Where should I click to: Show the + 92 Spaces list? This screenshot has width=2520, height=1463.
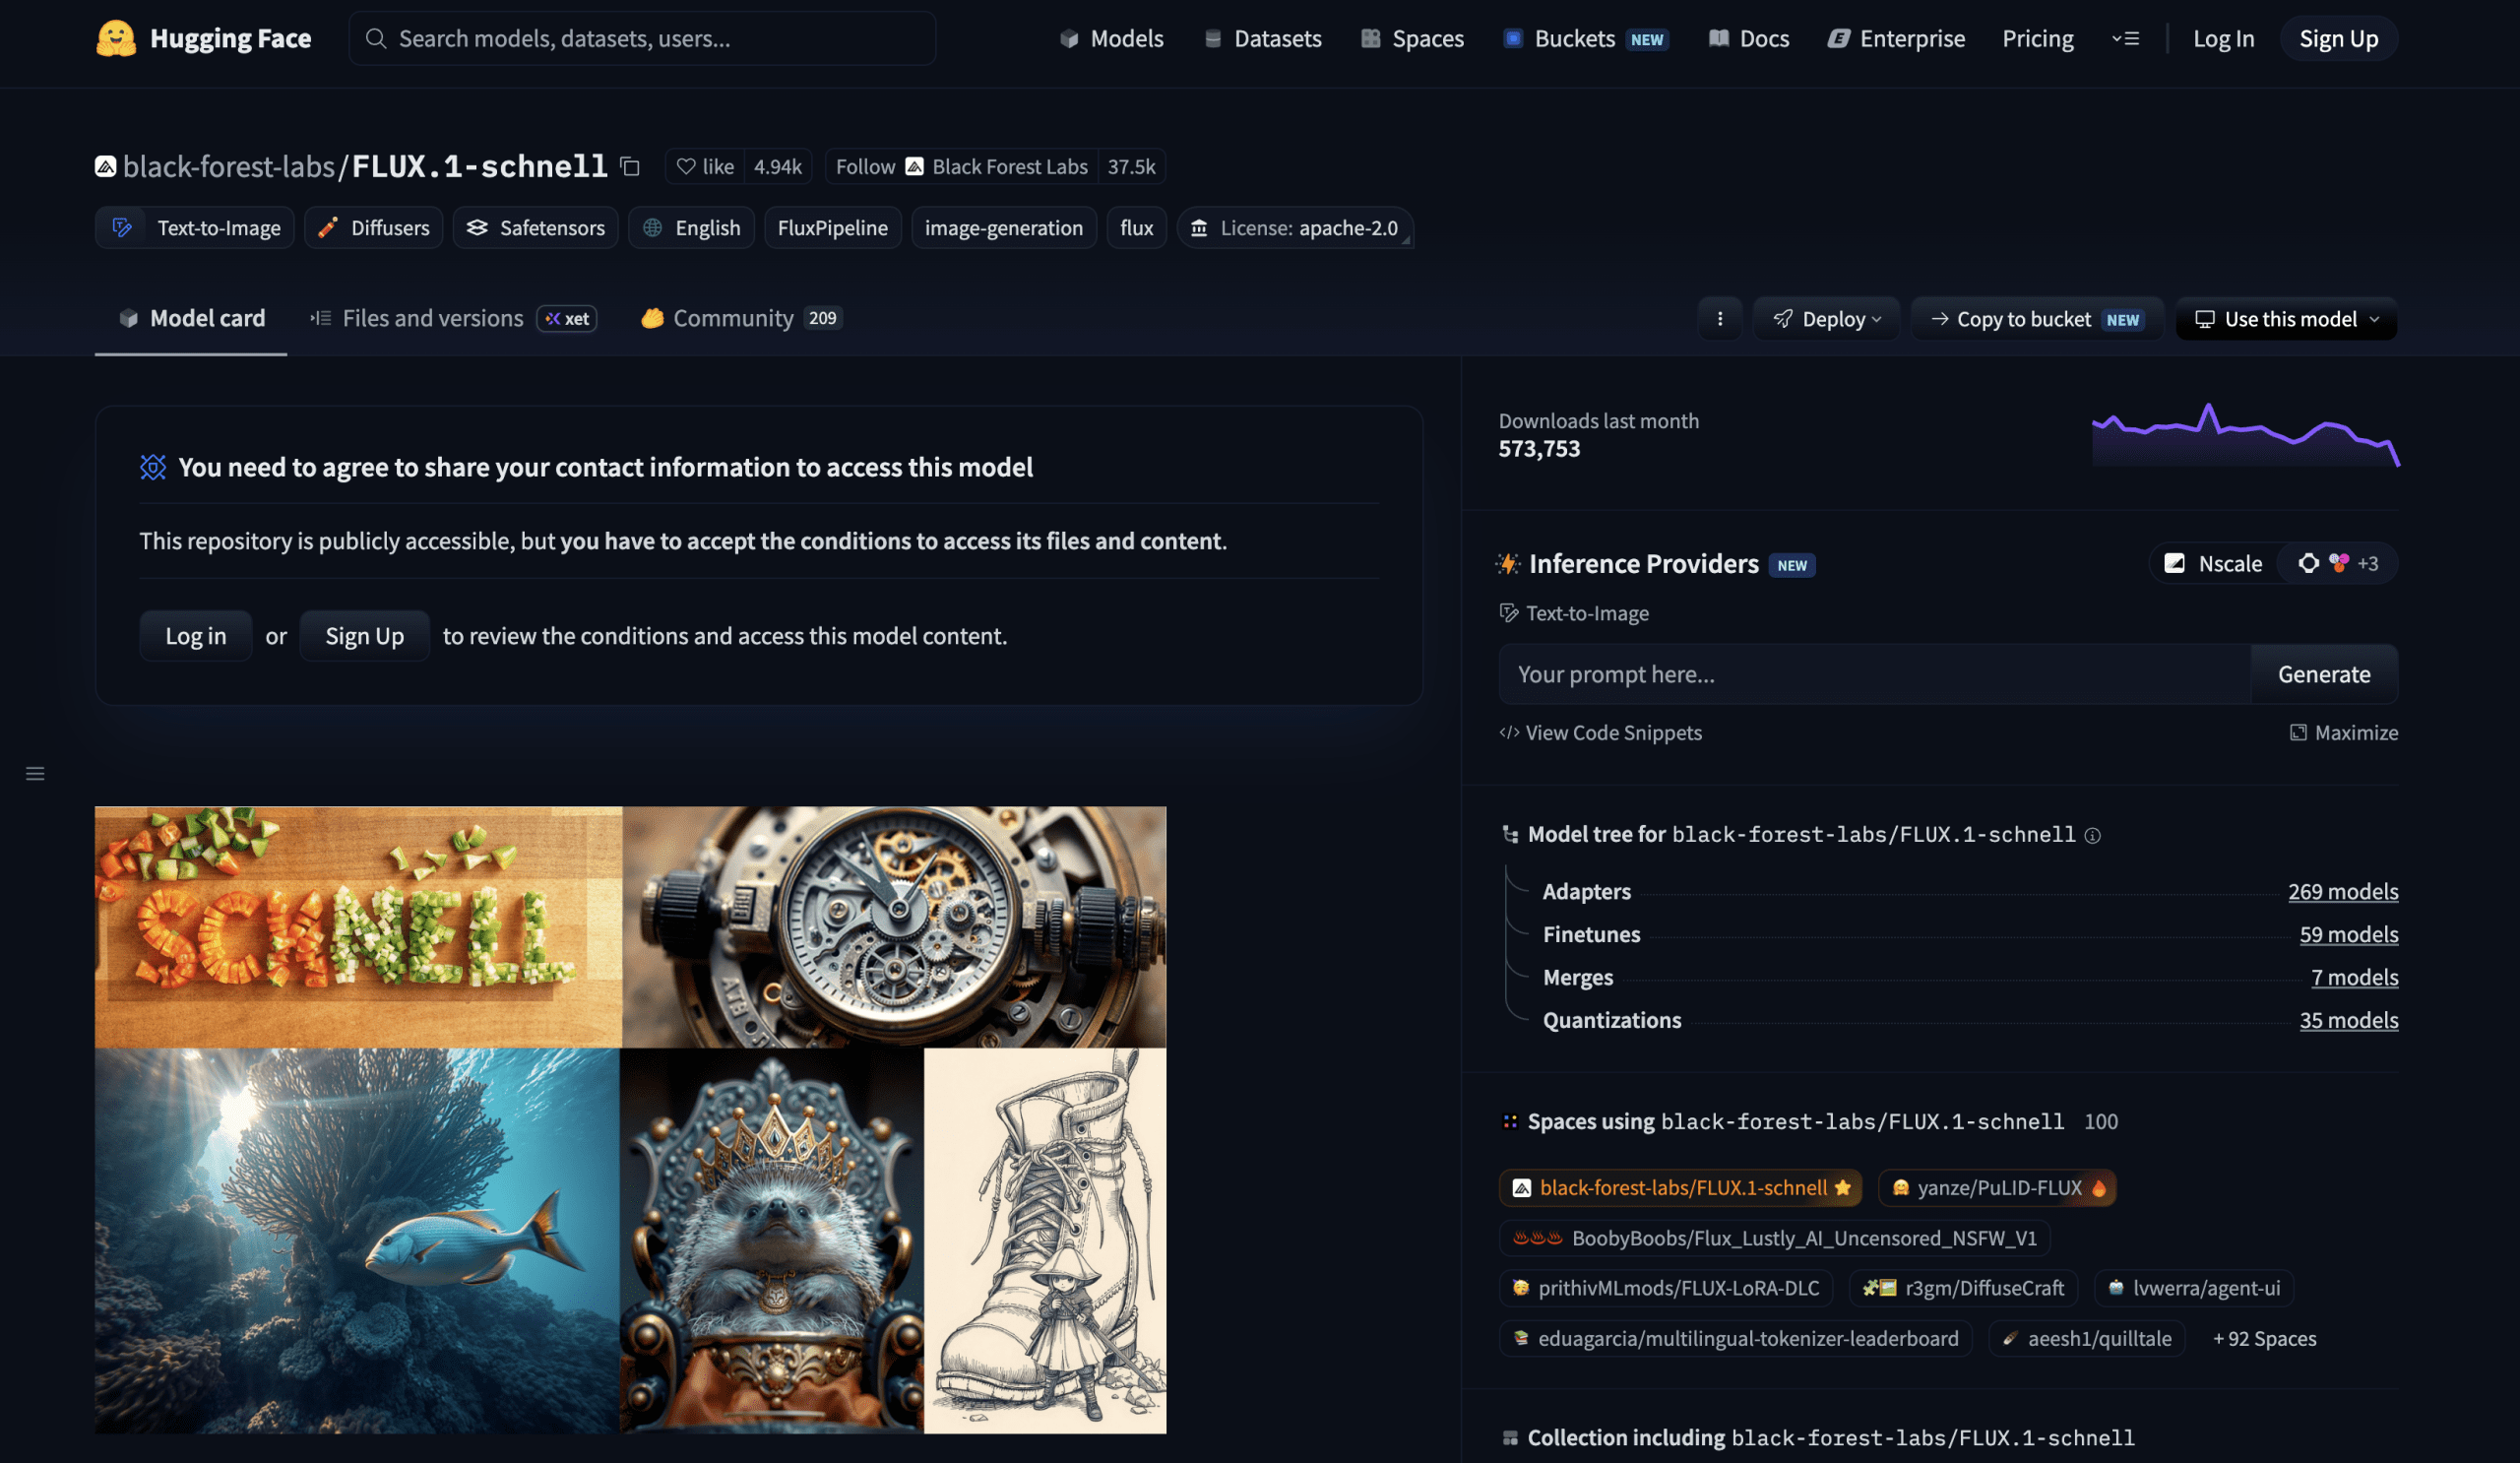coord(2264,1338)
